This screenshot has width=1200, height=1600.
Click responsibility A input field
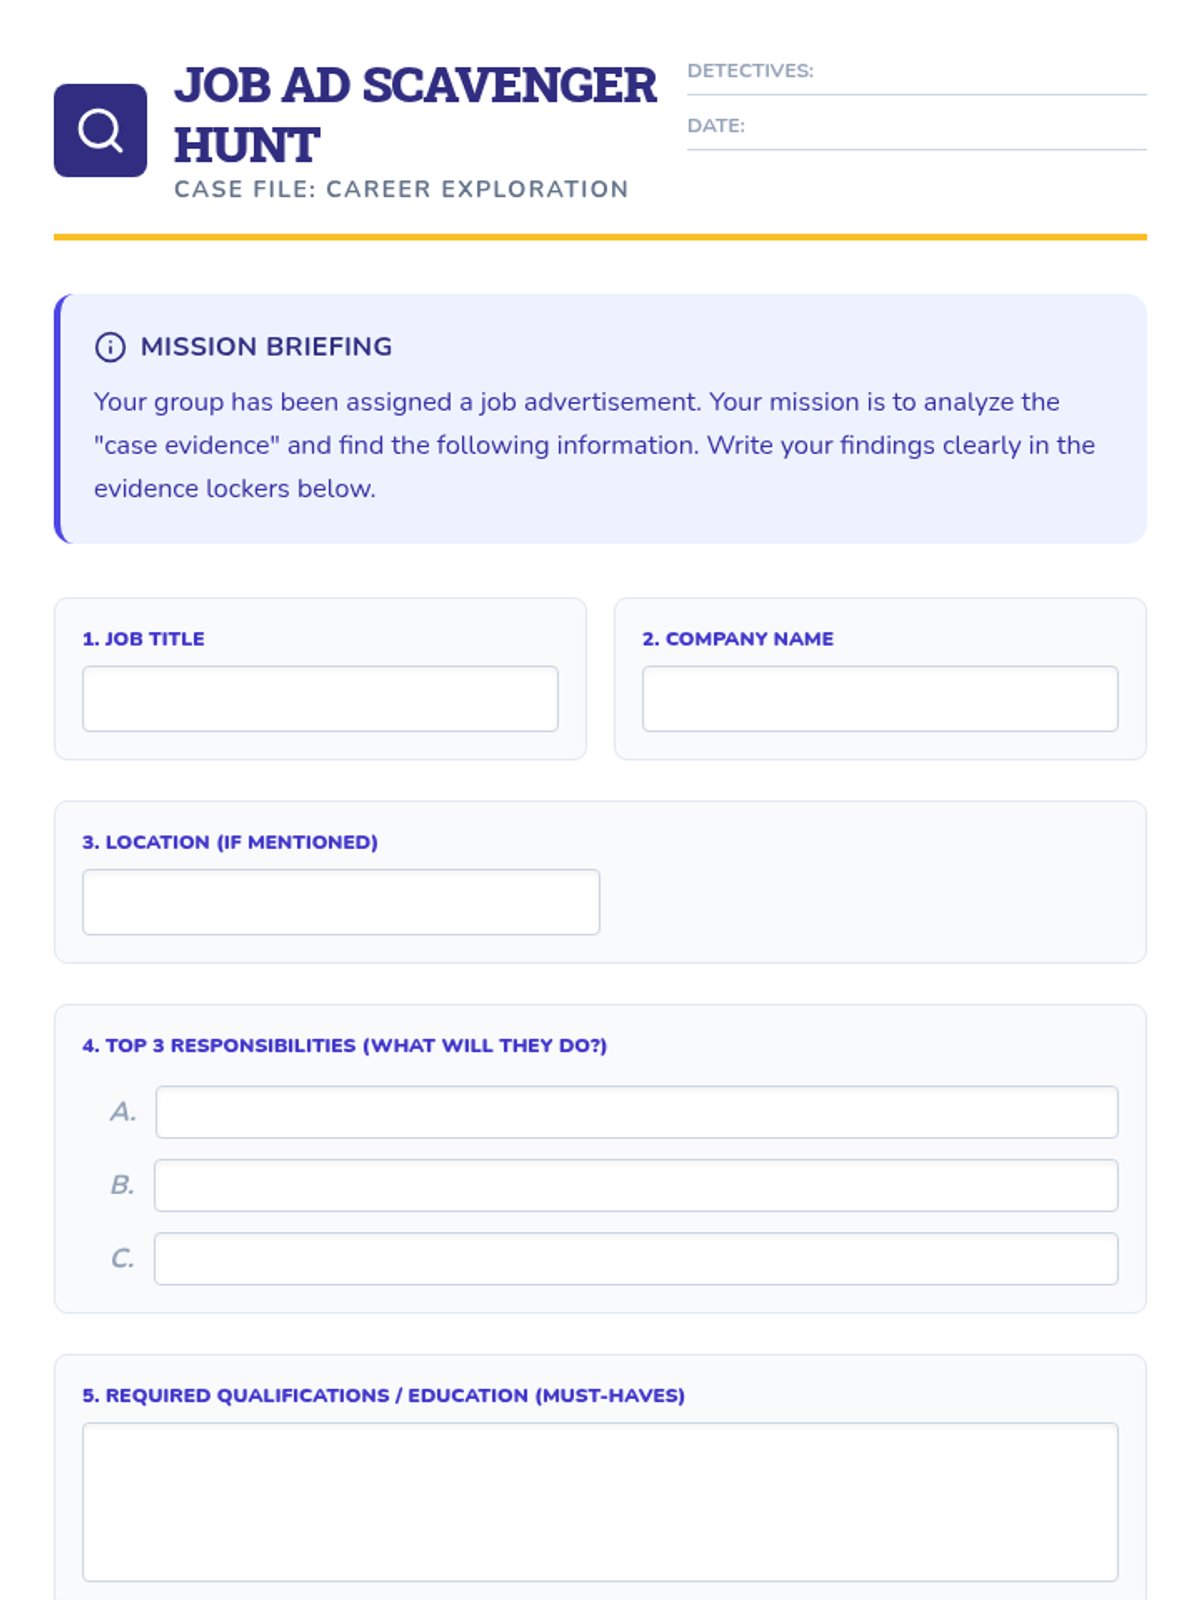[x=637, y=1112]
